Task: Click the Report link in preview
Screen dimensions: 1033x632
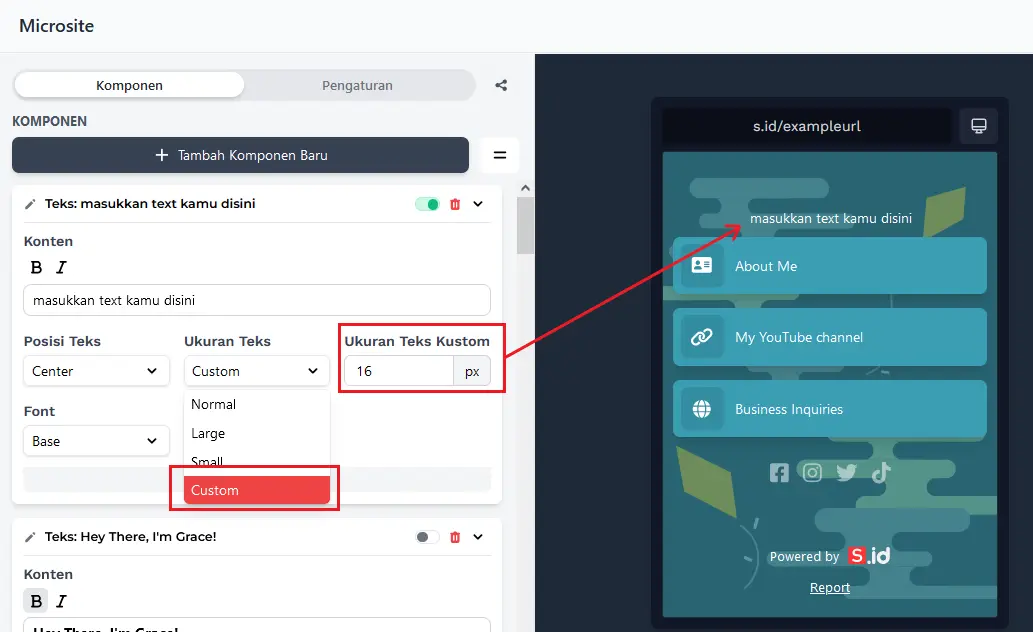Action: 830,587
